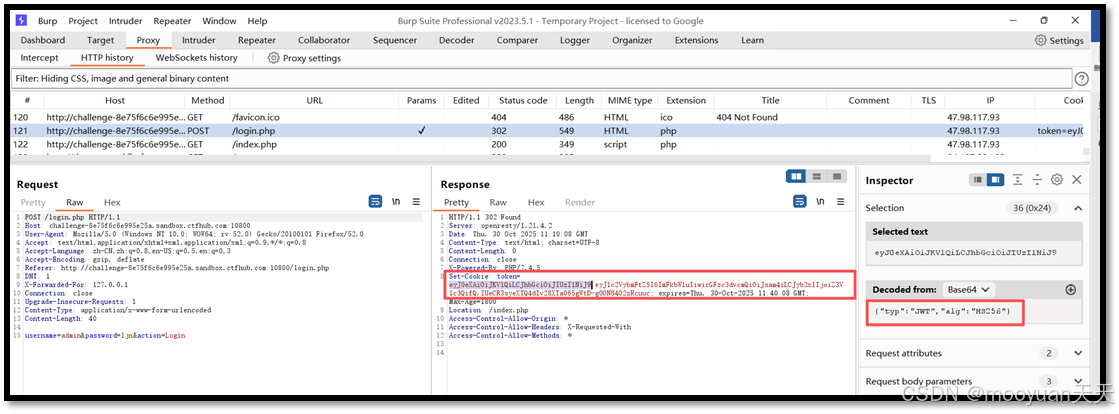Select stacked vertical request/response layout
This screenshot has width=1119, height=414.
pyautogui.click(x=817, y=176)
